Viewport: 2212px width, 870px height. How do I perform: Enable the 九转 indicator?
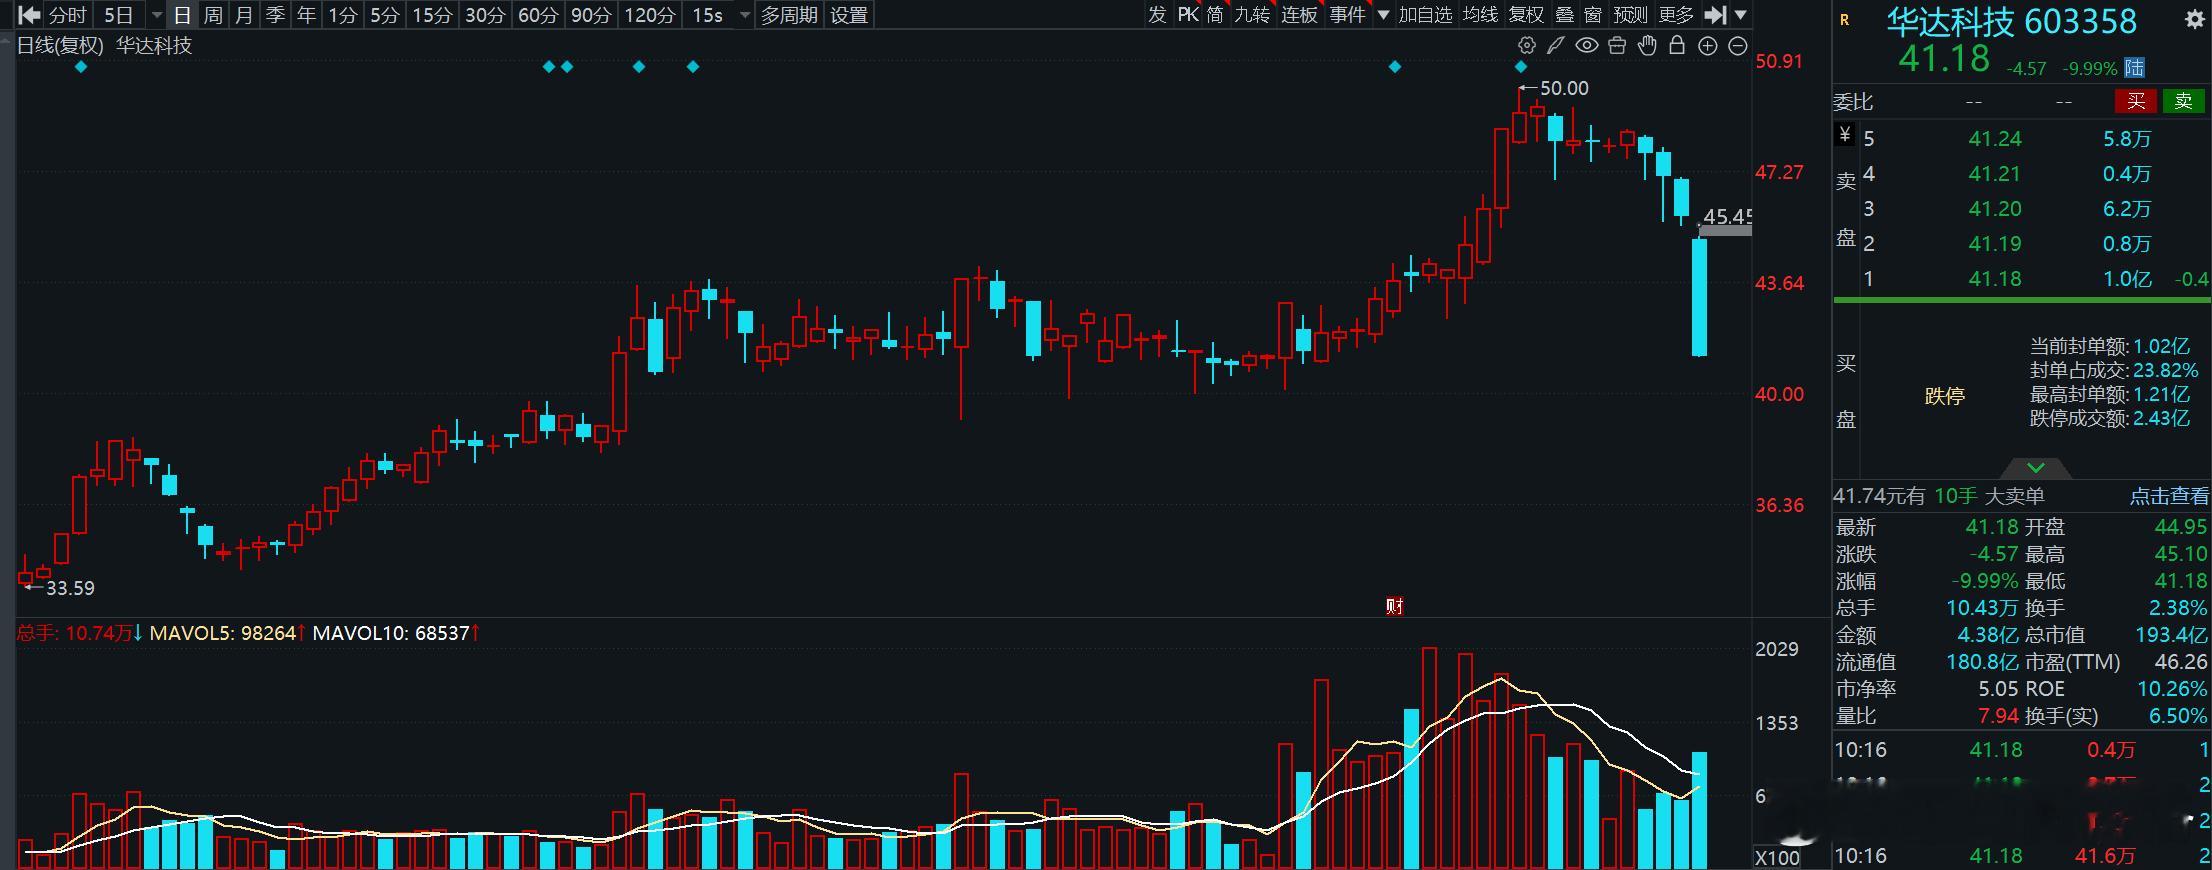(1252, 15)
